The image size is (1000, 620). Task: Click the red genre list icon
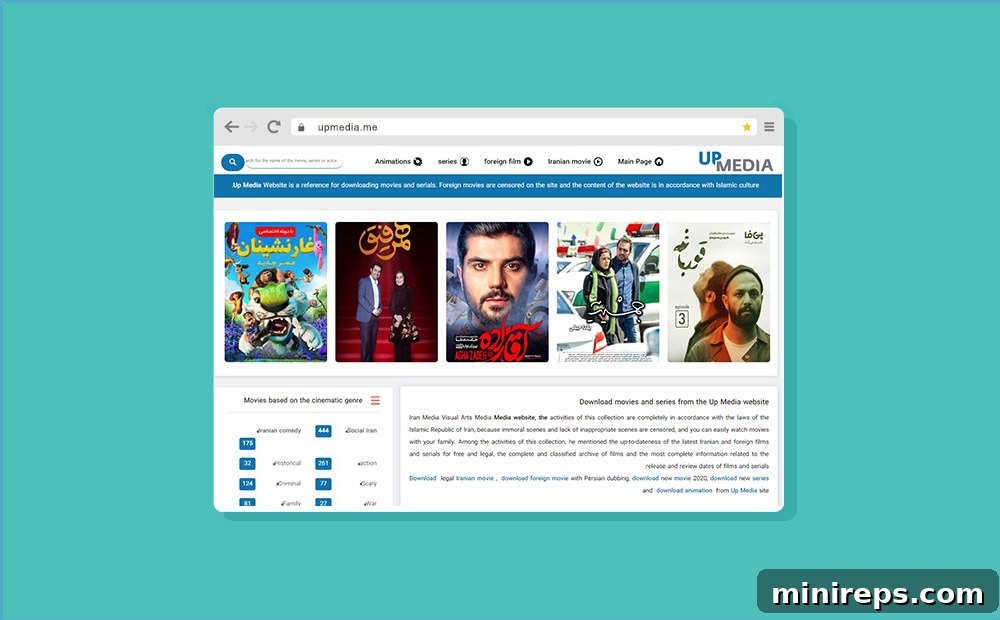[x=375, y=401]
